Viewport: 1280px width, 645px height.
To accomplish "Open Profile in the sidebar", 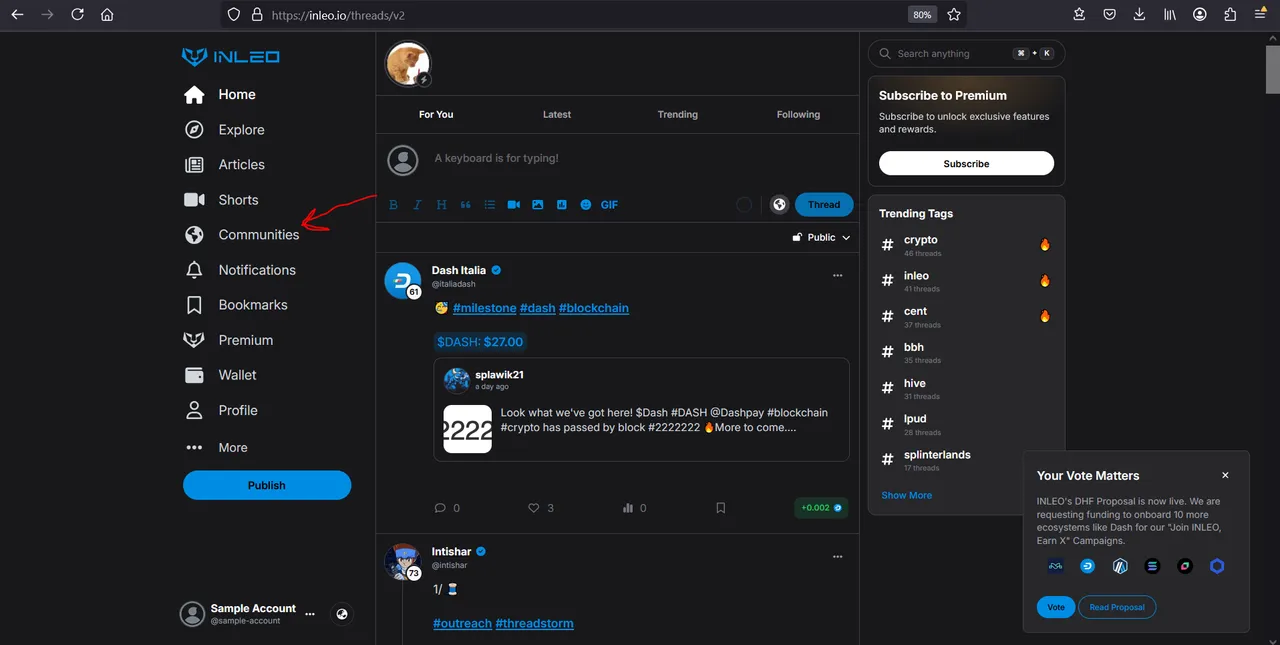I will [220, 411].
